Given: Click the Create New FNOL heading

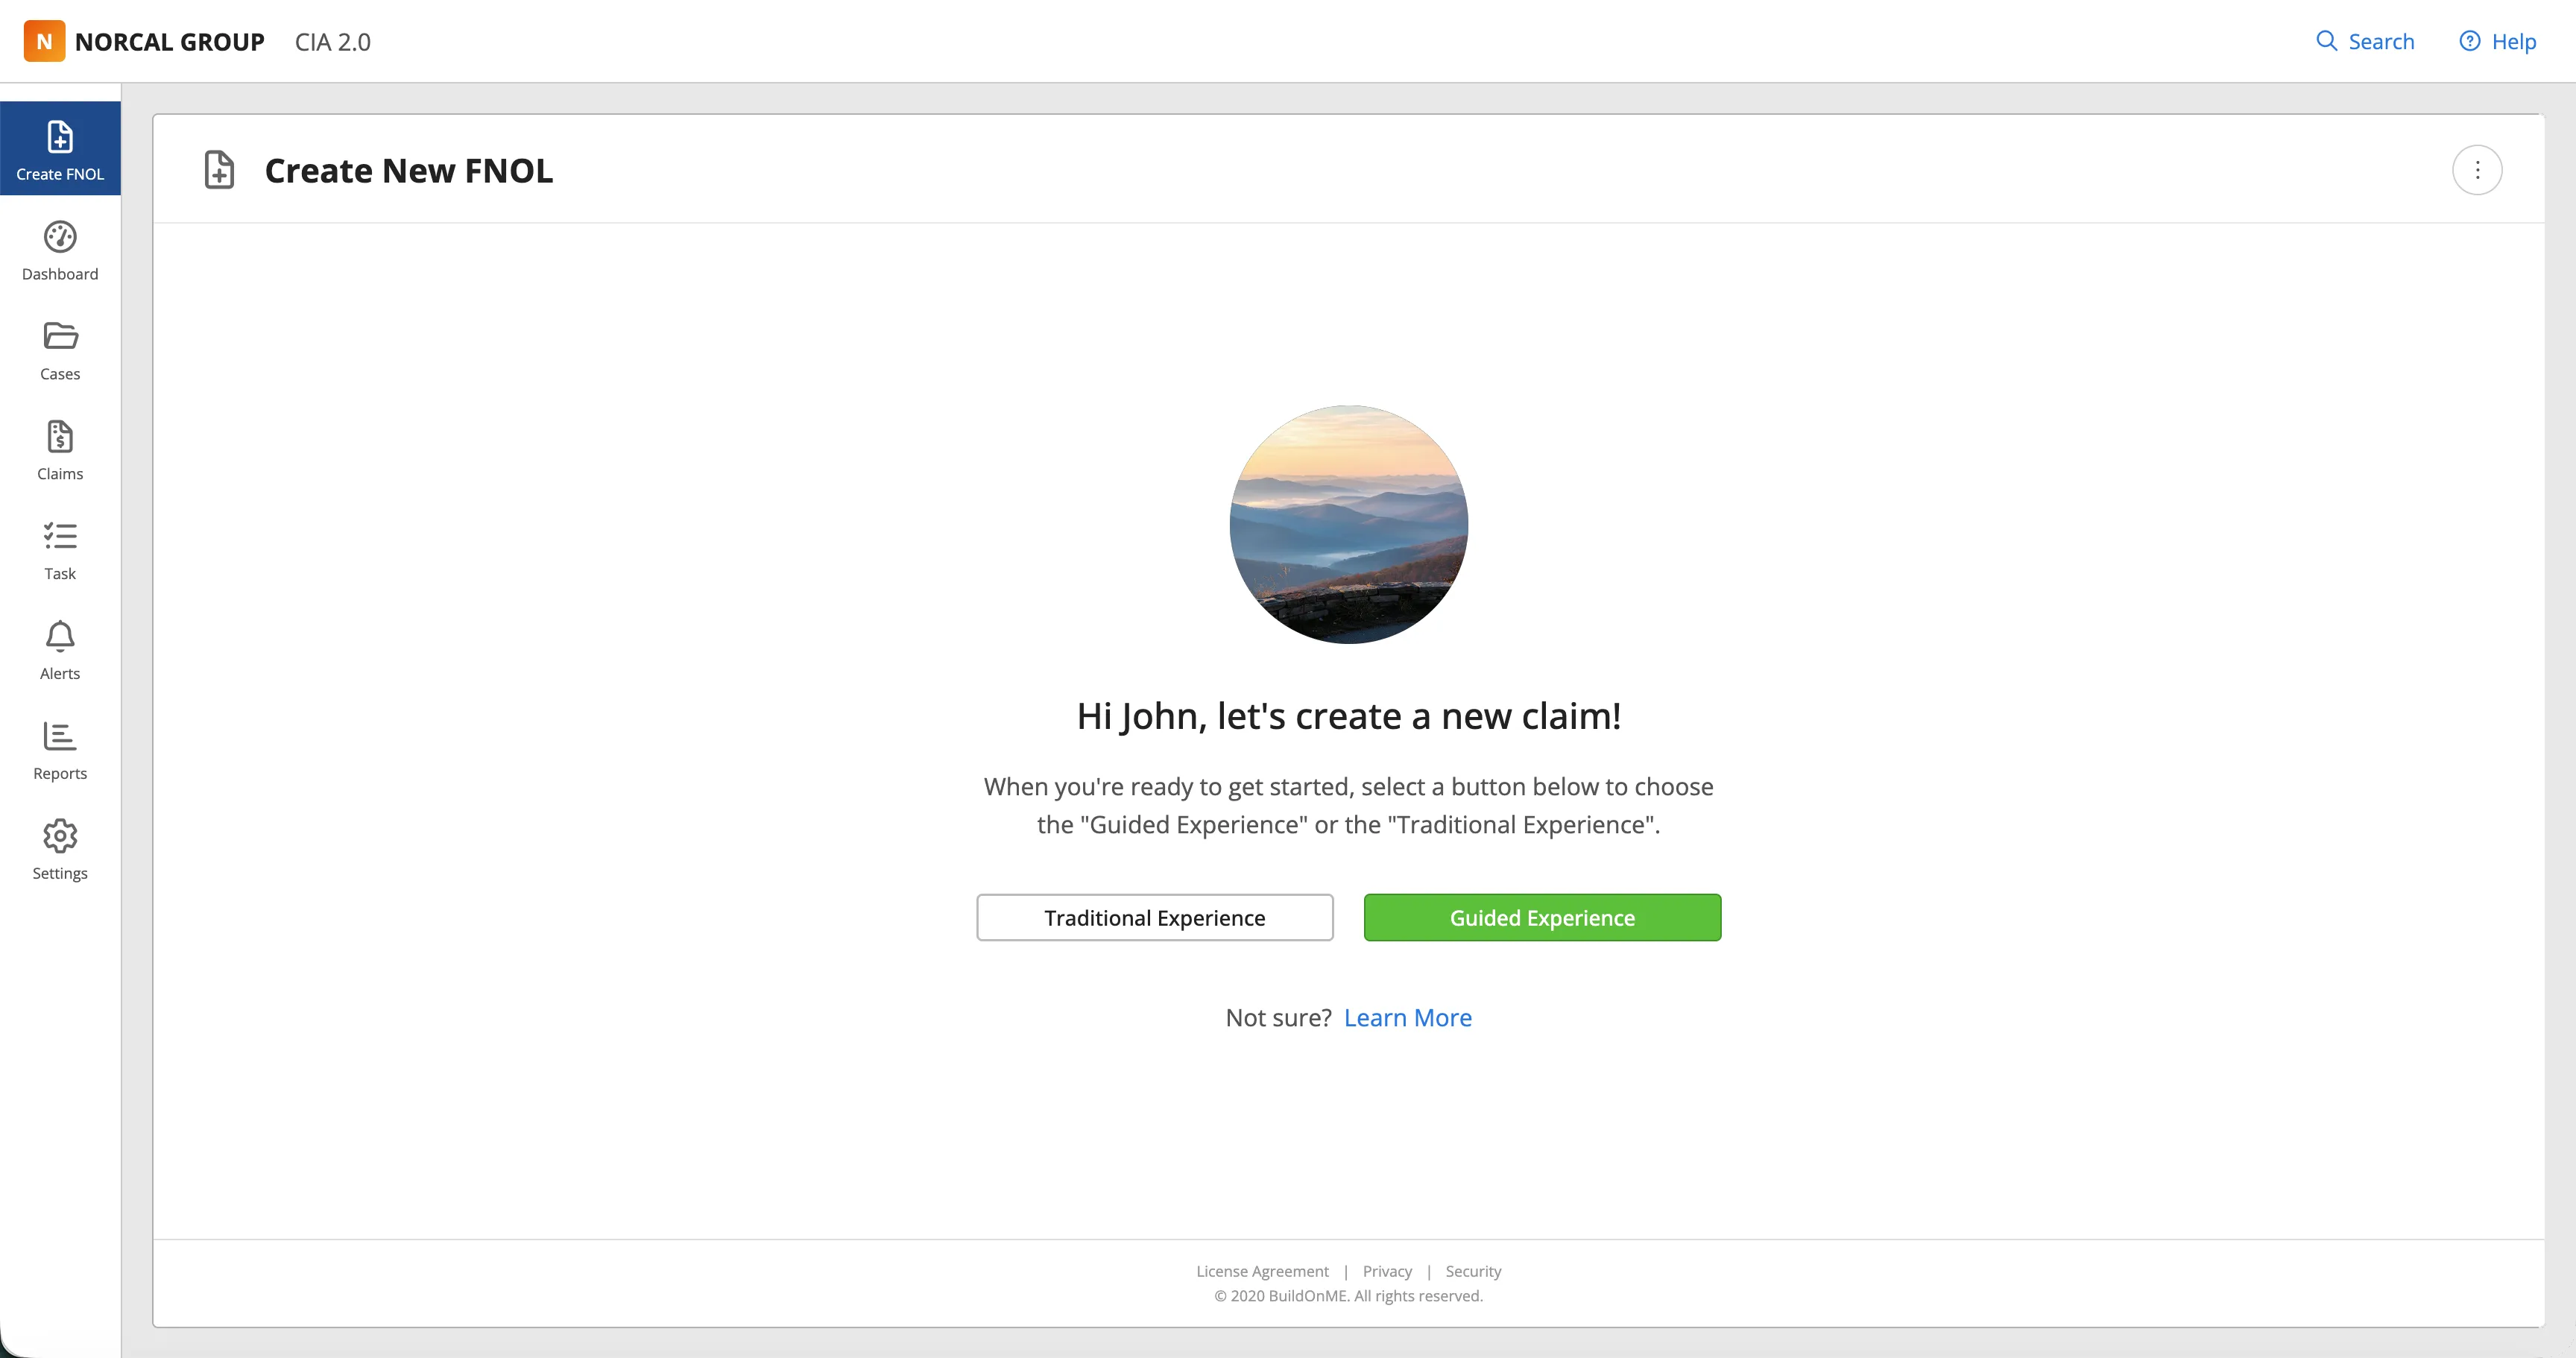Looking at the screenshot, I should 408,170.
